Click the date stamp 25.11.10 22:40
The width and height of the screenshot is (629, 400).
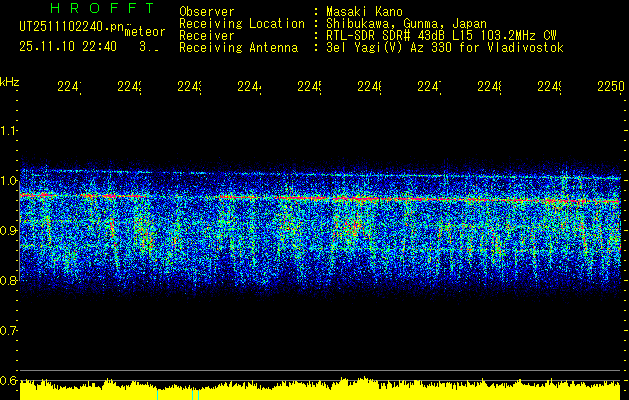tap(68, 47)
